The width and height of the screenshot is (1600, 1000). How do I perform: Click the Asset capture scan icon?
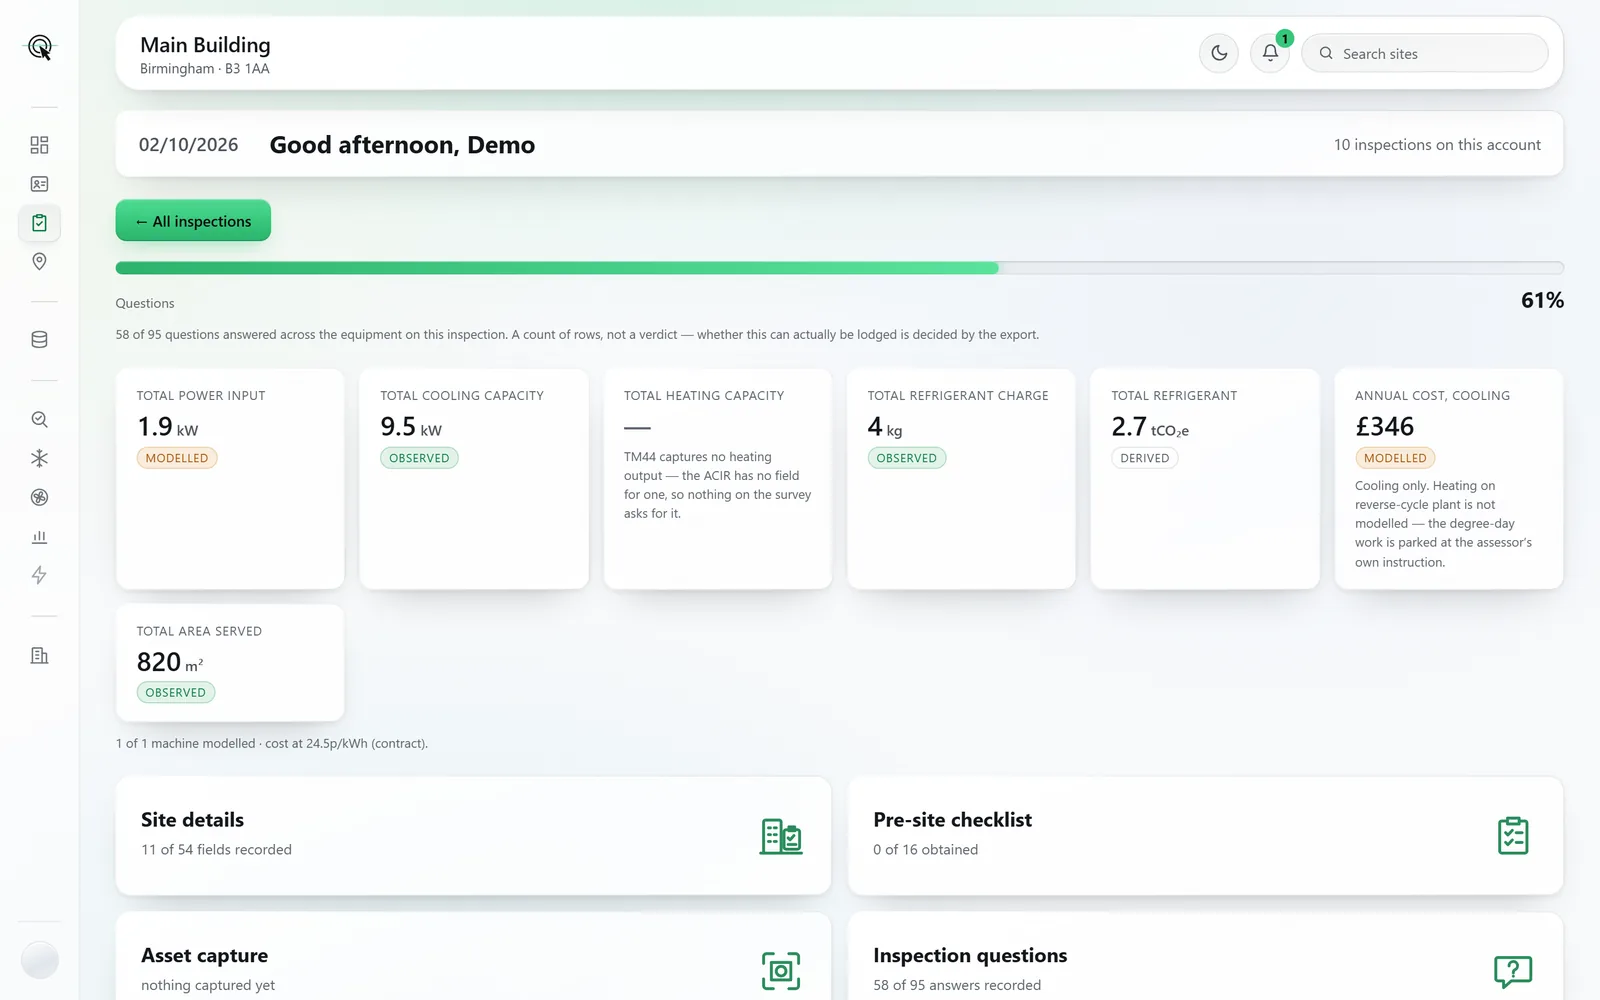[x=781, y=971]
